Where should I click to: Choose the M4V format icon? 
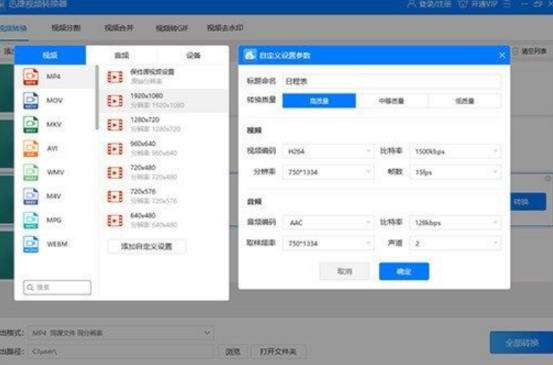[31, 196]
